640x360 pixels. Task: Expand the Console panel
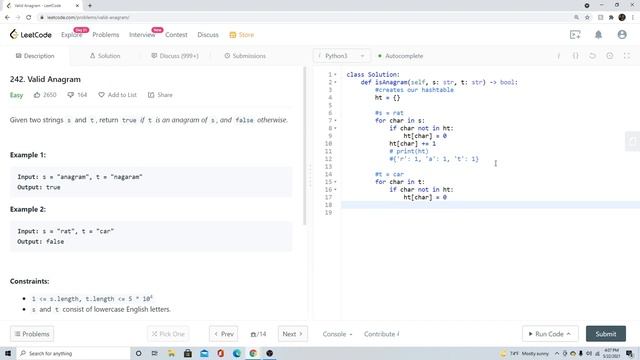[337, 334]
